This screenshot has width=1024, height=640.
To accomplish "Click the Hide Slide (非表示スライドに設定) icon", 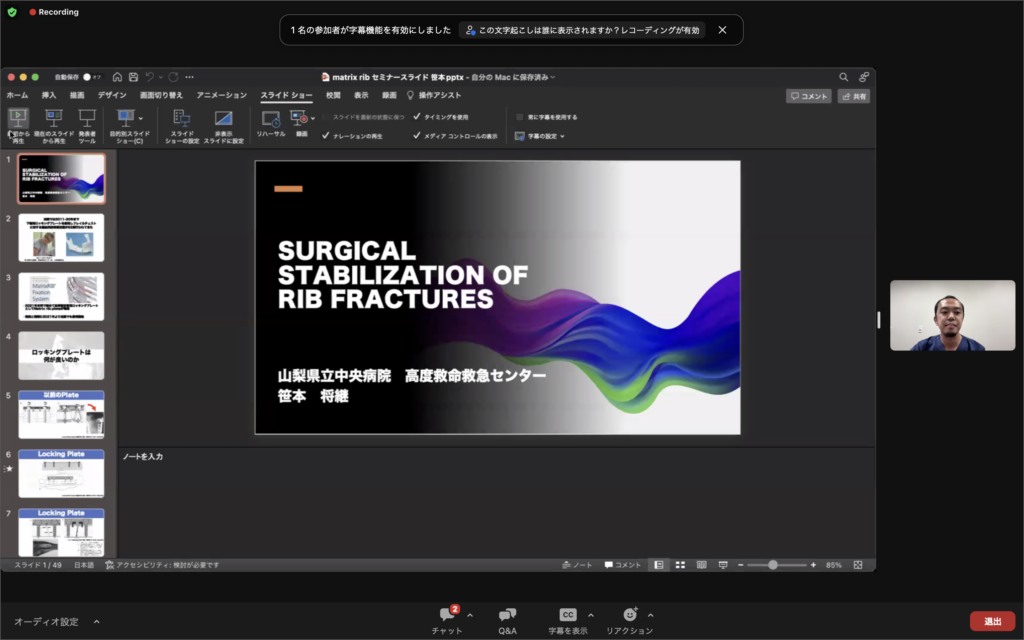I will click(223, 119).
